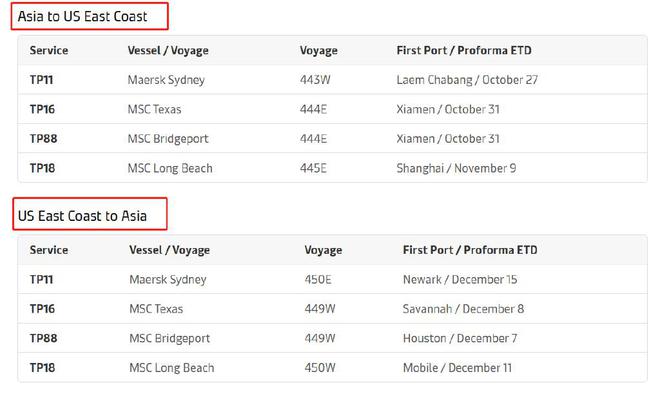Click Savannah / December 8 entry
Viewport: 660px width, 394px height.
coord(463,309)
